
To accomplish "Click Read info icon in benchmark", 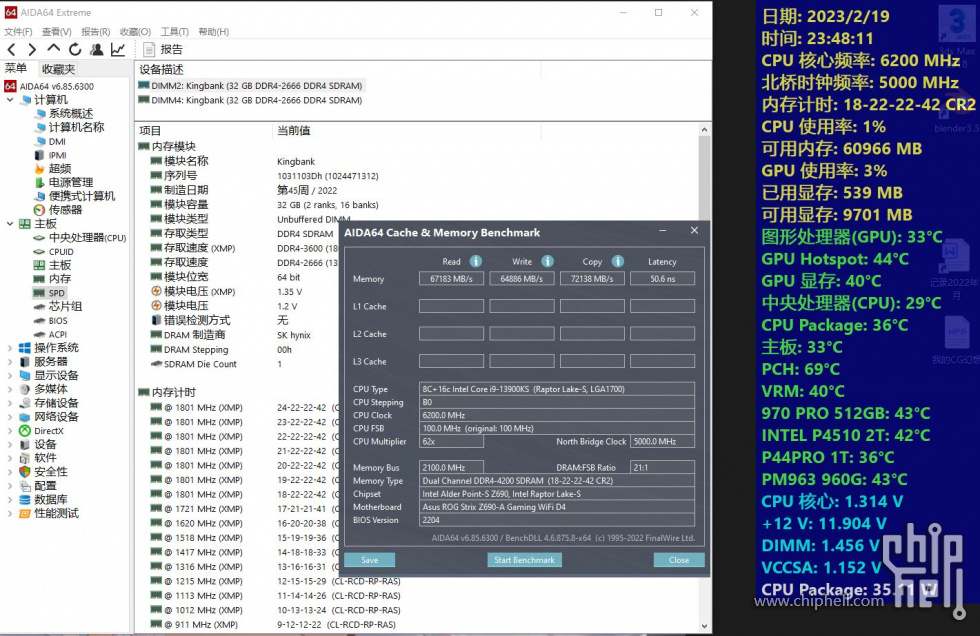I will pos(476,261).
